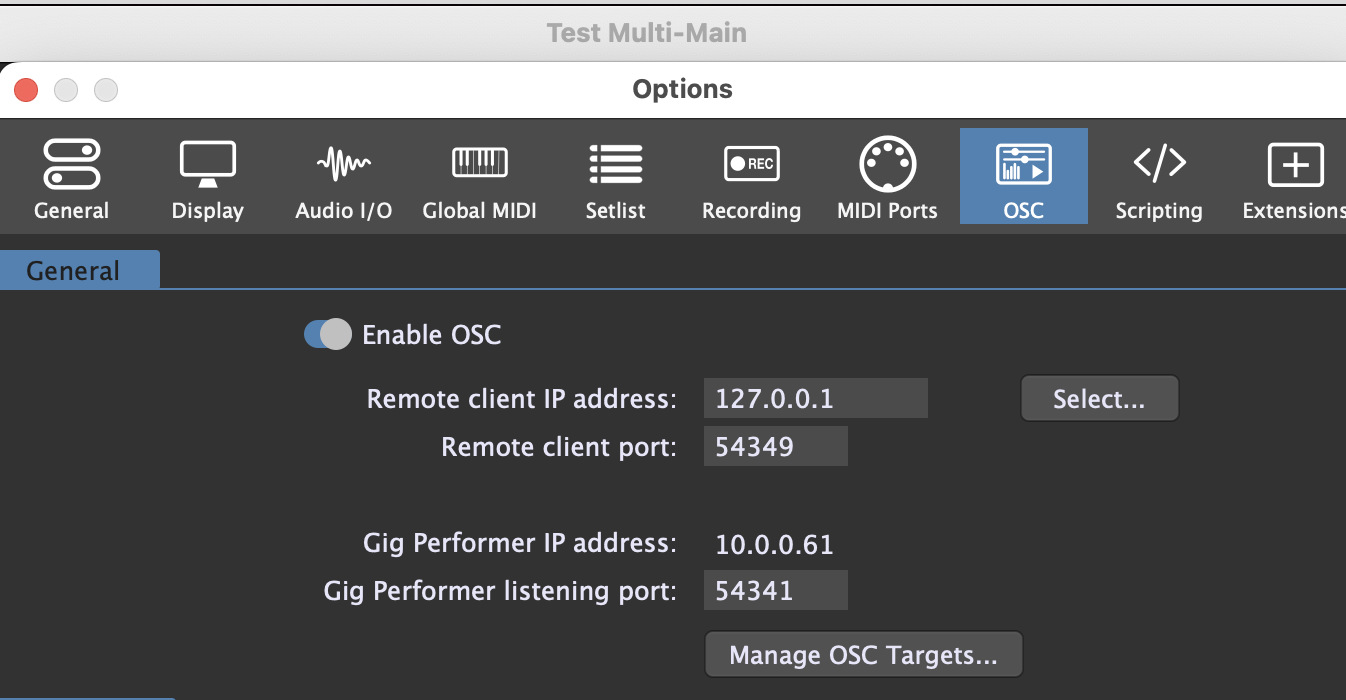Click the Remote client IP address field
The height and width of the screenshot is (700, 1346).
pyautogui.click(x=815, y=399)
